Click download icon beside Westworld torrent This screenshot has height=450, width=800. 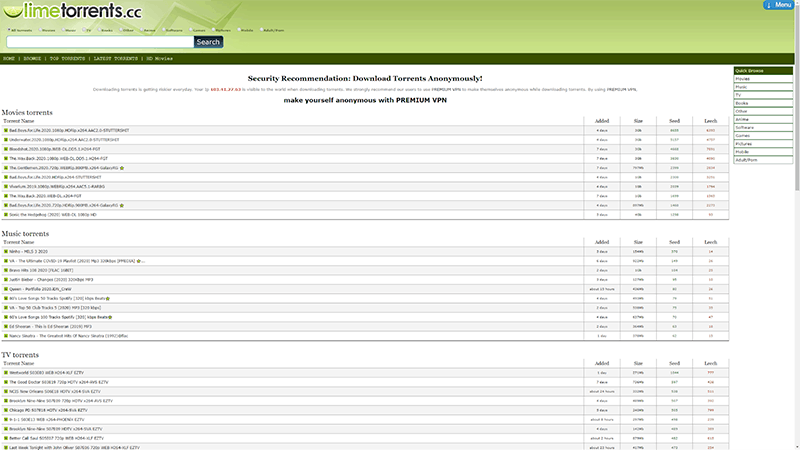coord(6,373)
